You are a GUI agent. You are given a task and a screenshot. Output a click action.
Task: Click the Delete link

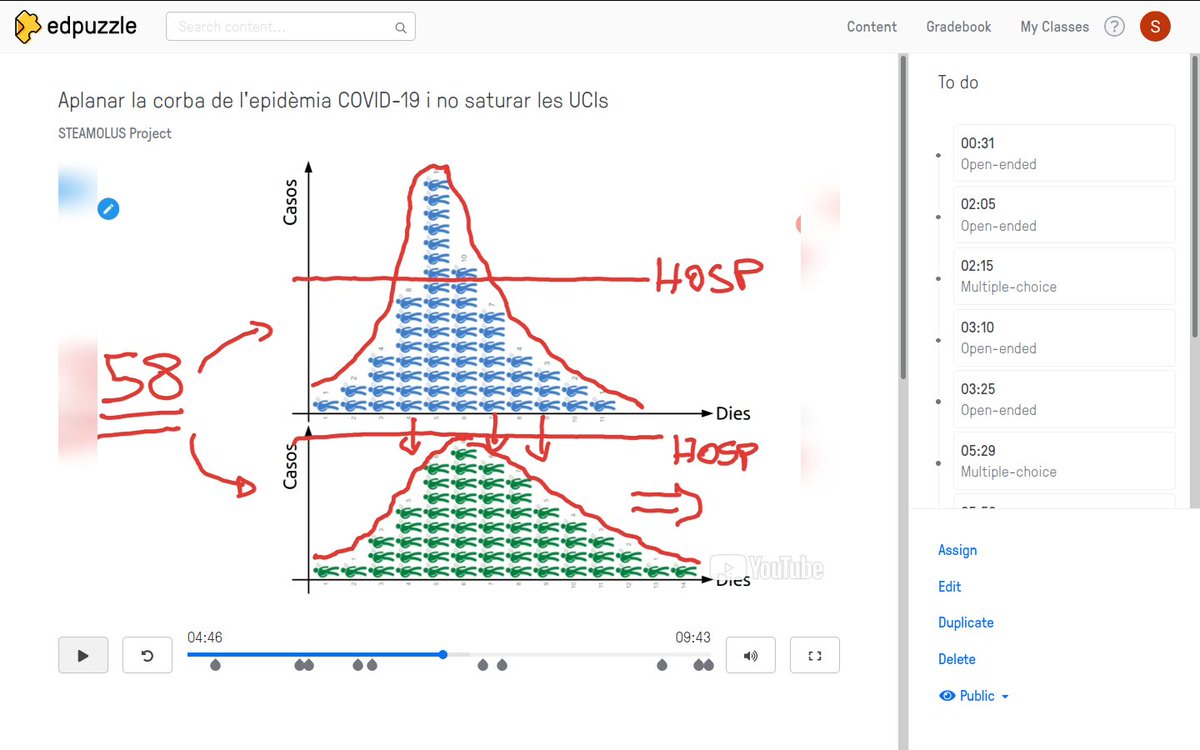(x=956, y=659)
